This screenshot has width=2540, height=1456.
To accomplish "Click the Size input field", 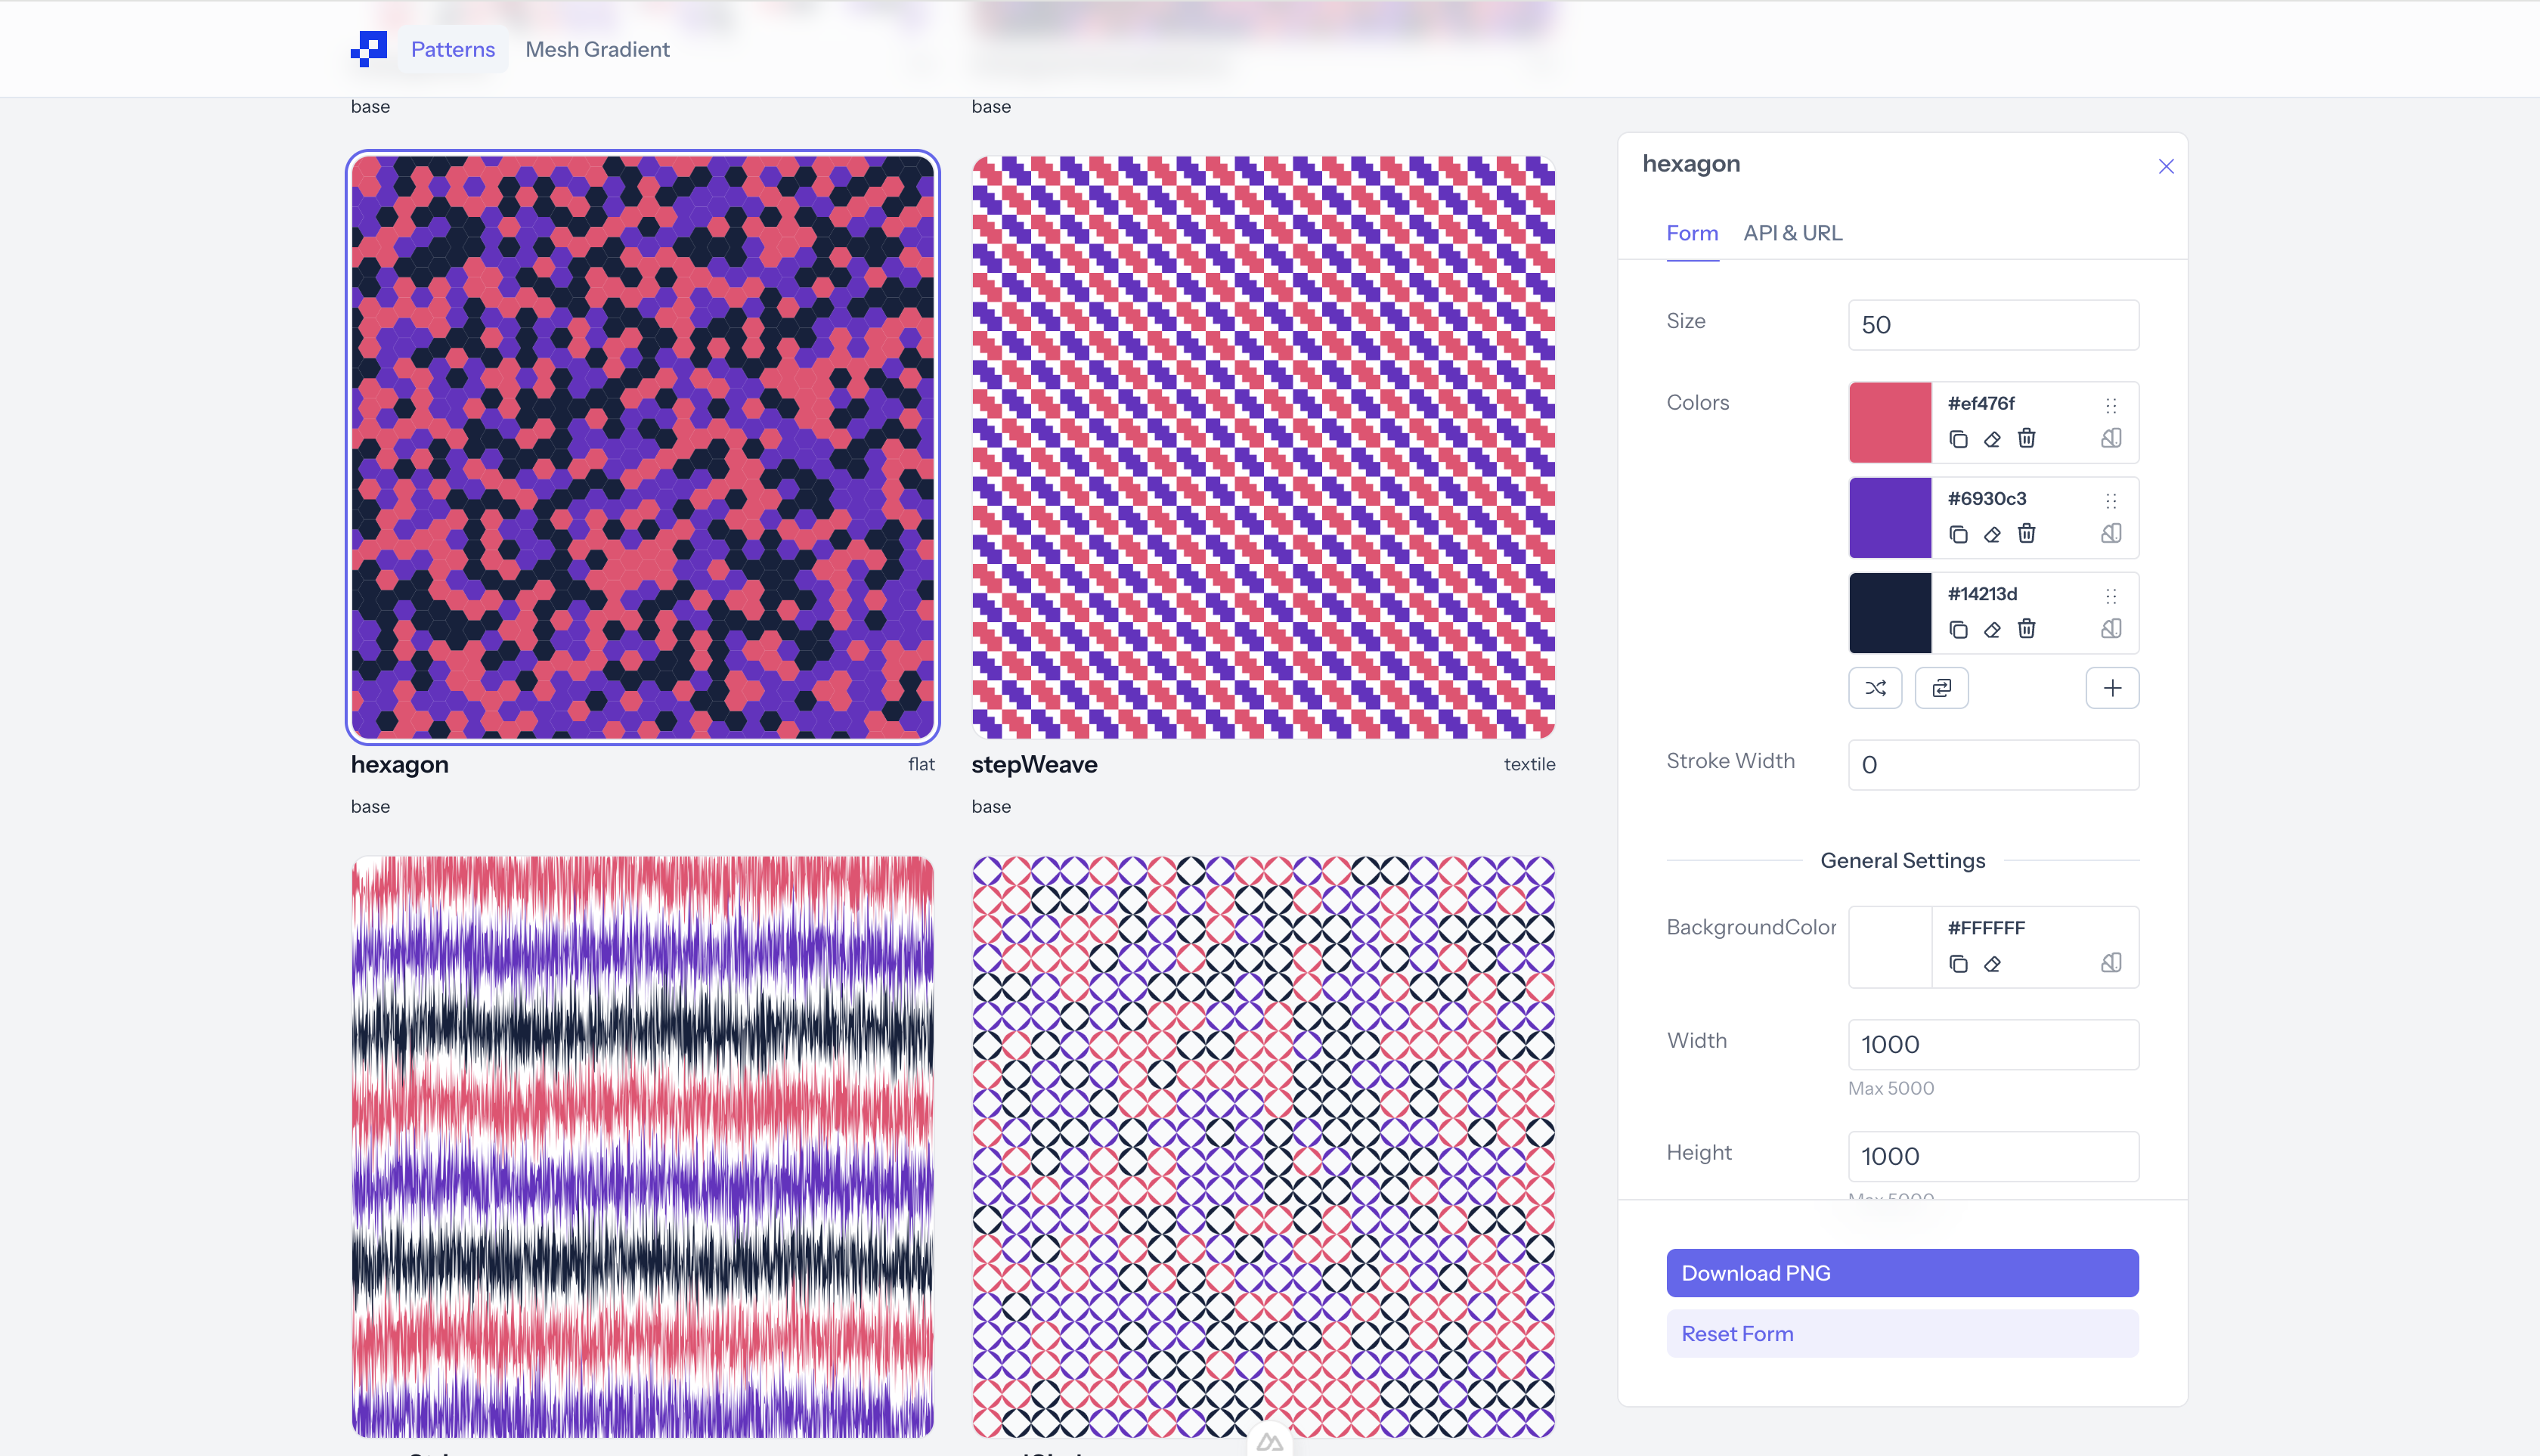I will 1993,325.
